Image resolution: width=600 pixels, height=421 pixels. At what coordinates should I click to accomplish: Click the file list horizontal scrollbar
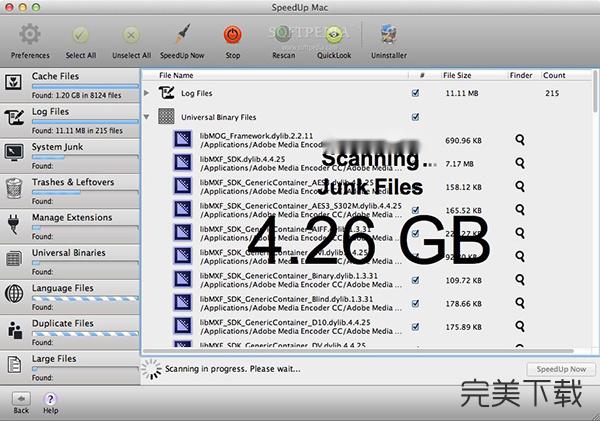click(358, 351)
